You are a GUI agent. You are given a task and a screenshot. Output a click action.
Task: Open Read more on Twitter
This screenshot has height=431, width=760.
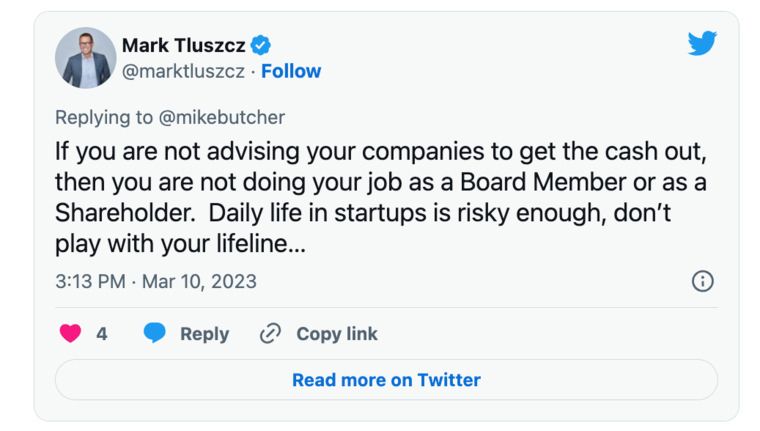386,380
